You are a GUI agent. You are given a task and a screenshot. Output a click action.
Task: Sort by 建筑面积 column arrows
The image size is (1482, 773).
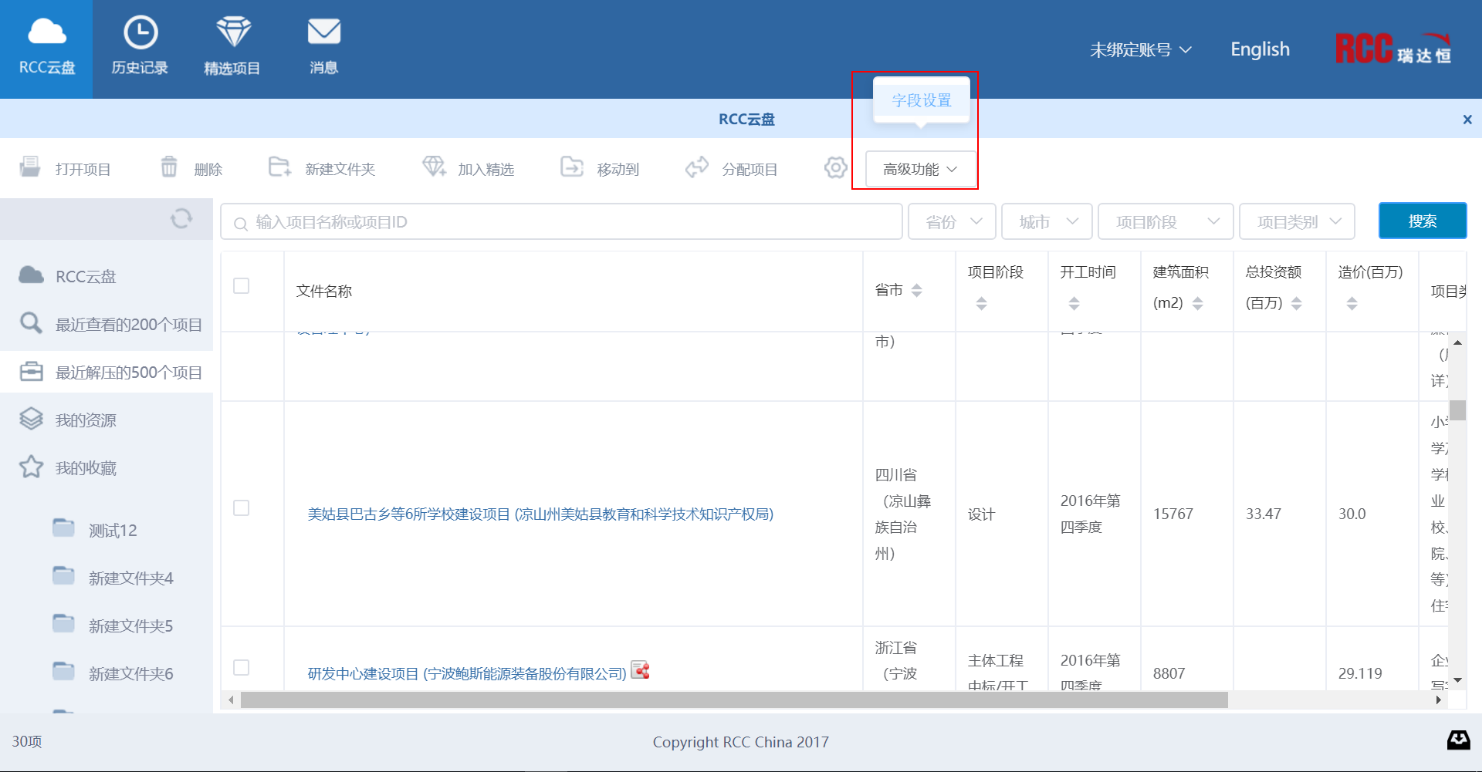coord(1198,303)
